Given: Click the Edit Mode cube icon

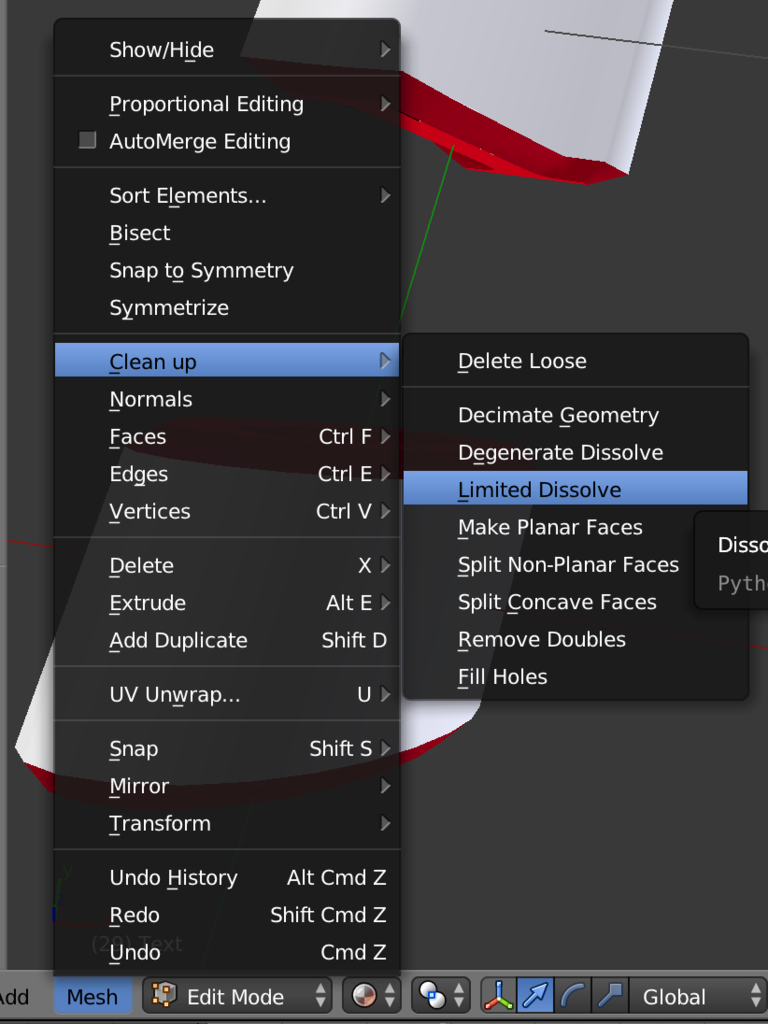Looking at the screenshot, I should [x=164, y=996].
